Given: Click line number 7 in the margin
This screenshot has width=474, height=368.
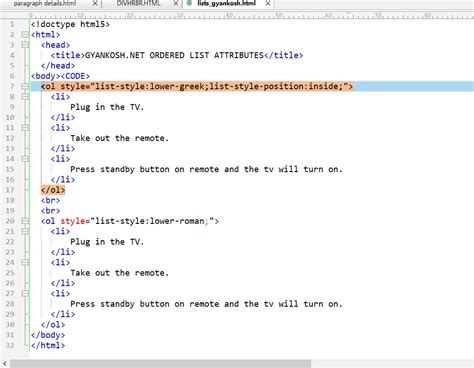Looking at the screenshot, I should coord(12,86).
